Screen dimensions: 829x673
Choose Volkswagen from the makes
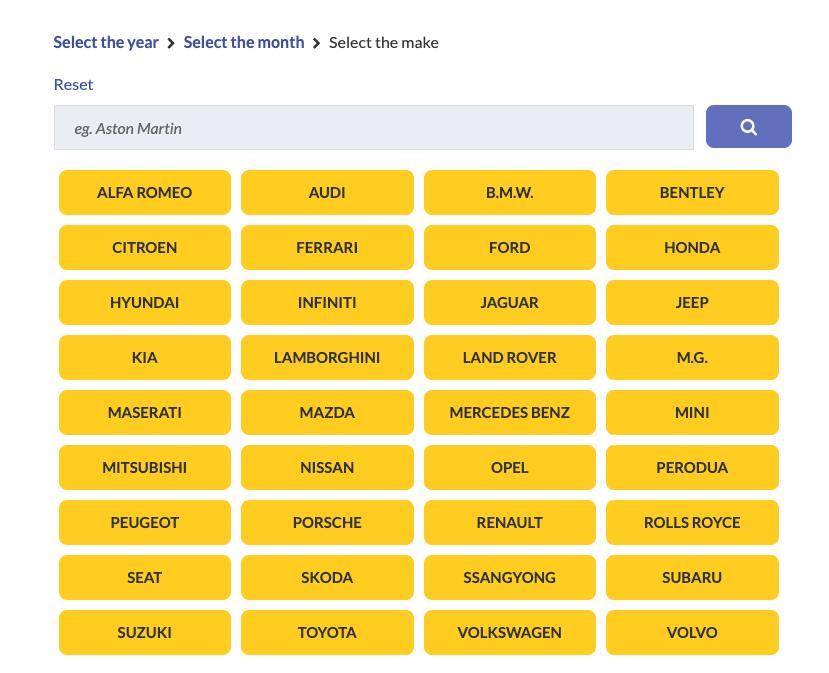click(x=509, y=632)
